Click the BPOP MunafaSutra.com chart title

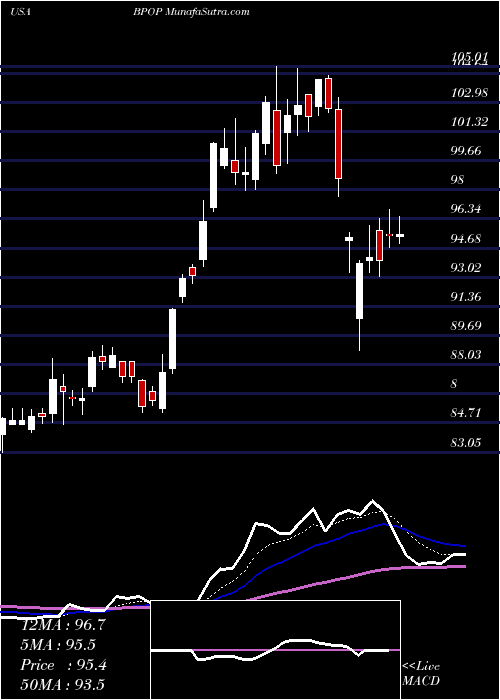pyautogui.click(x=191, y=12)
